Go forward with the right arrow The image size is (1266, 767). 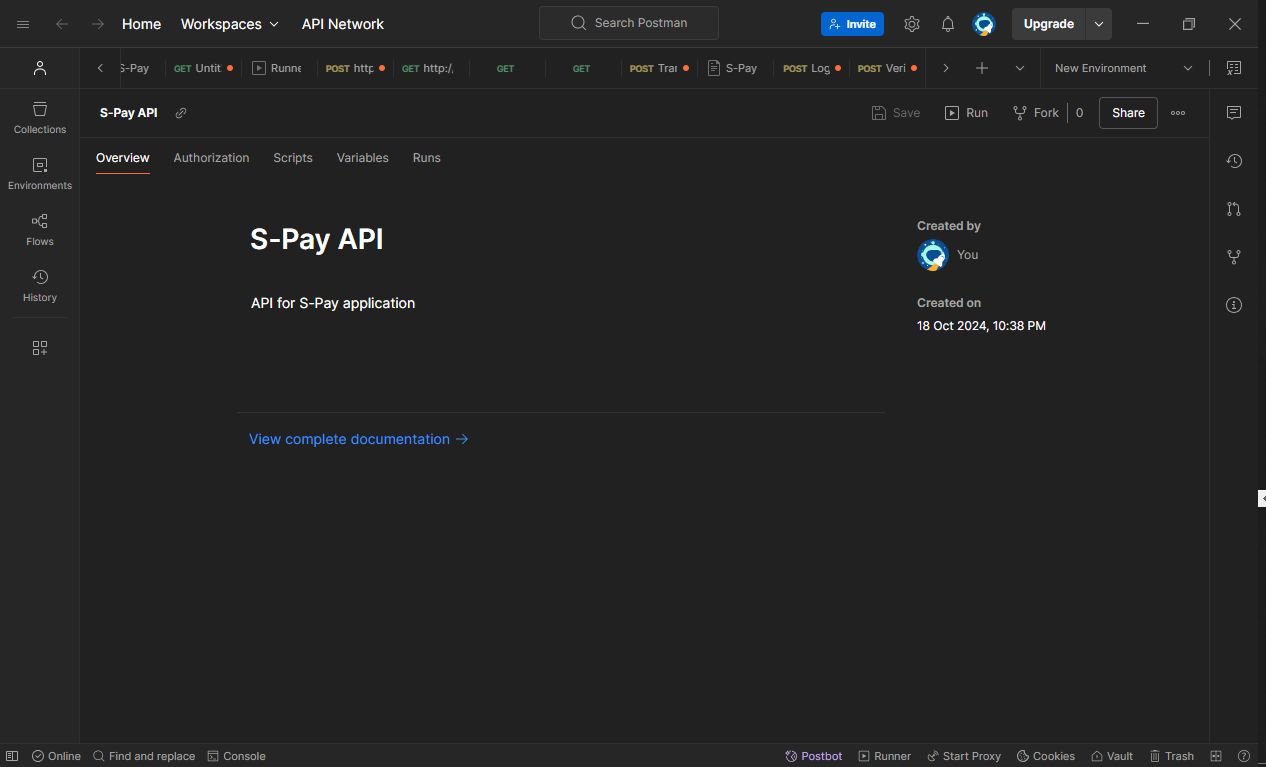98,24
